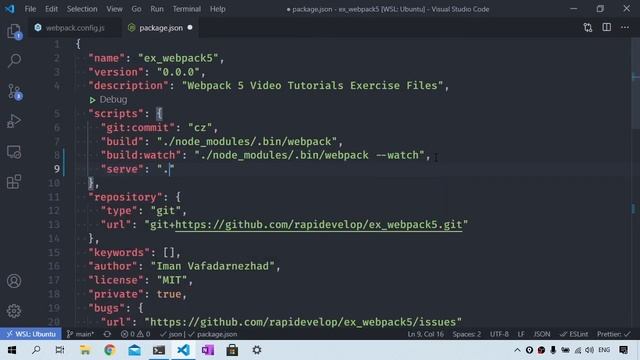
Task: Open the github ex_webpack5.git repository link
Action: (x=319, y=224)
